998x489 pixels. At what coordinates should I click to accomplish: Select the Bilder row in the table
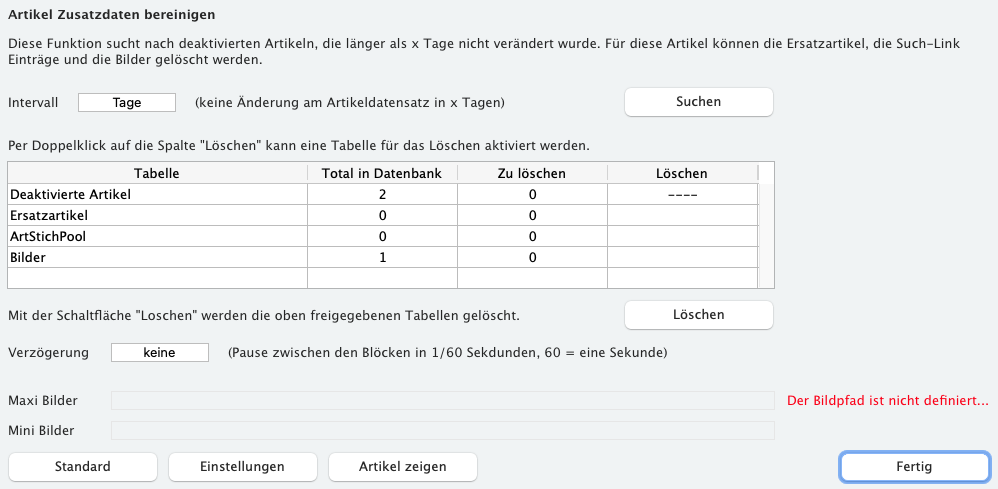tap(383, 257)
